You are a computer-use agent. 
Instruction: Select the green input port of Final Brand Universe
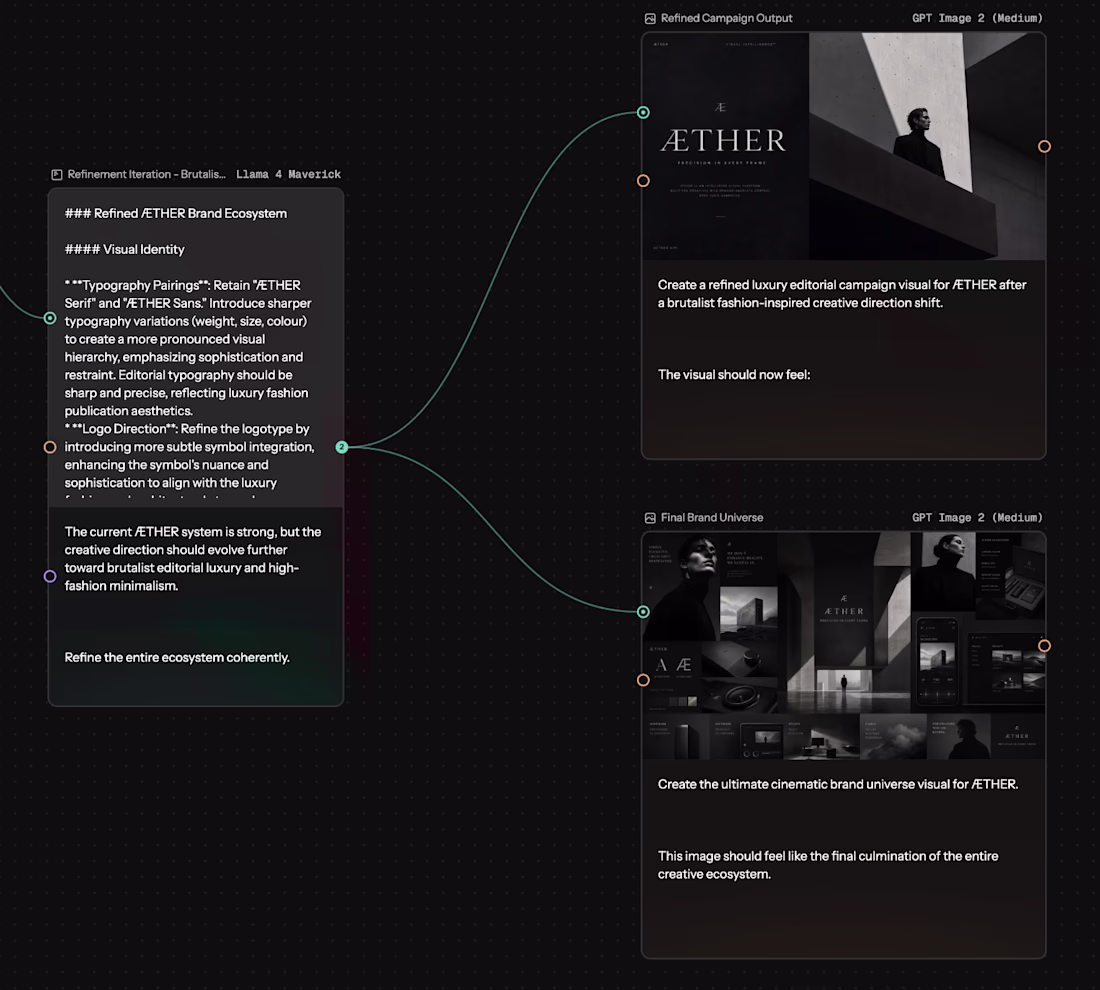(x=643, y=612)
